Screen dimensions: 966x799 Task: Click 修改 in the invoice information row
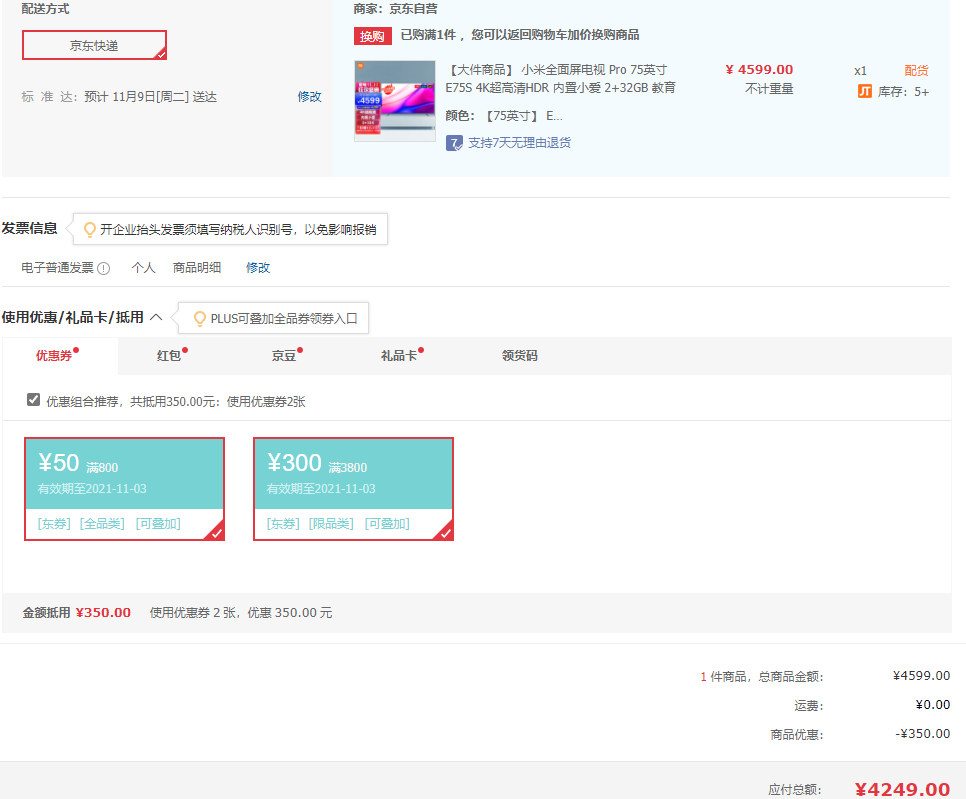[258, 268]
